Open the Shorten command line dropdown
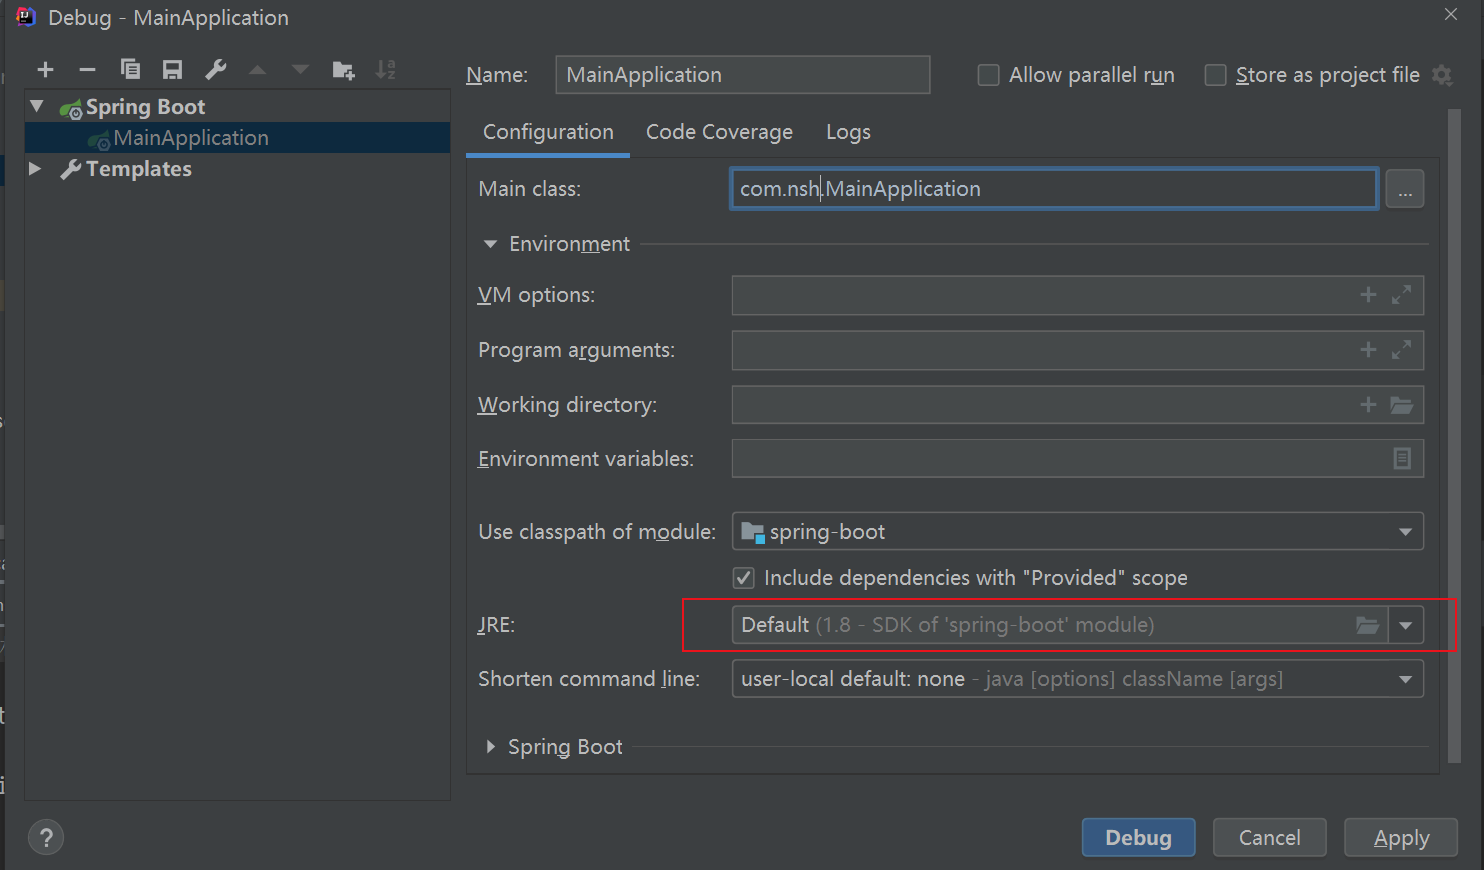The height and width of the screenshot is (870, 1484). (1405, 679)
